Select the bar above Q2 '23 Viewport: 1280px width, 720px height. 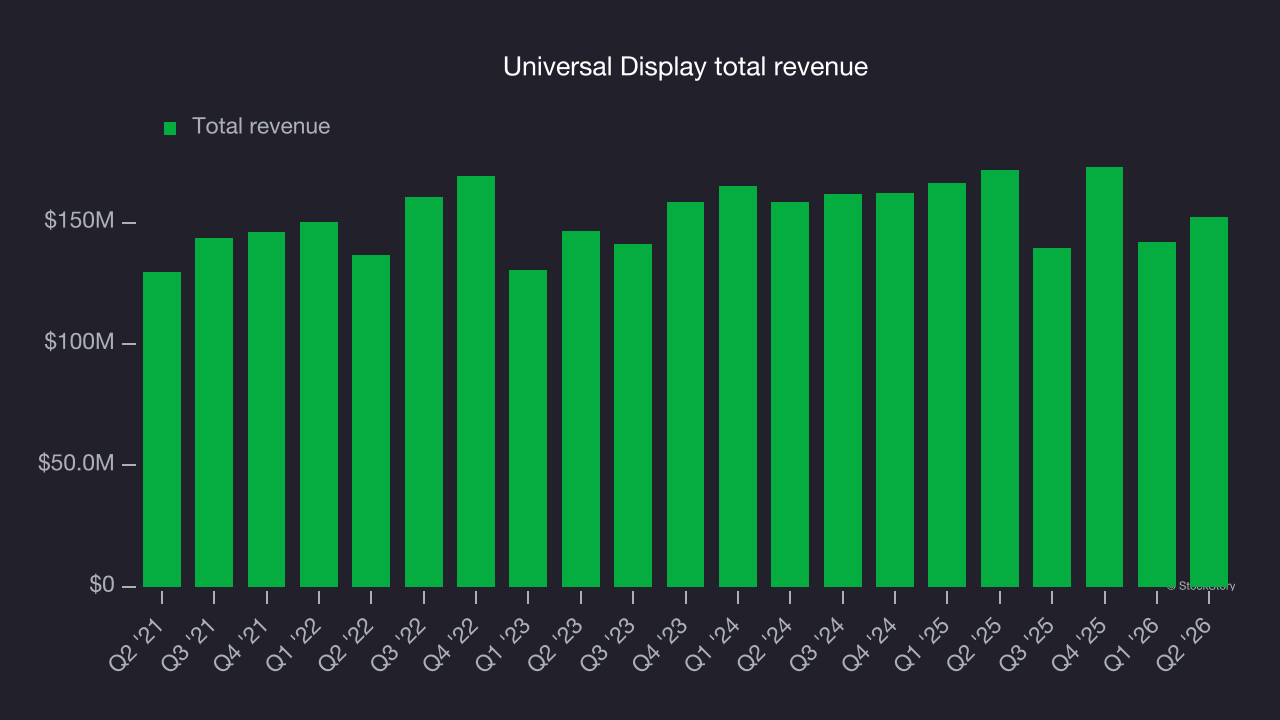[x=581, y=409]
